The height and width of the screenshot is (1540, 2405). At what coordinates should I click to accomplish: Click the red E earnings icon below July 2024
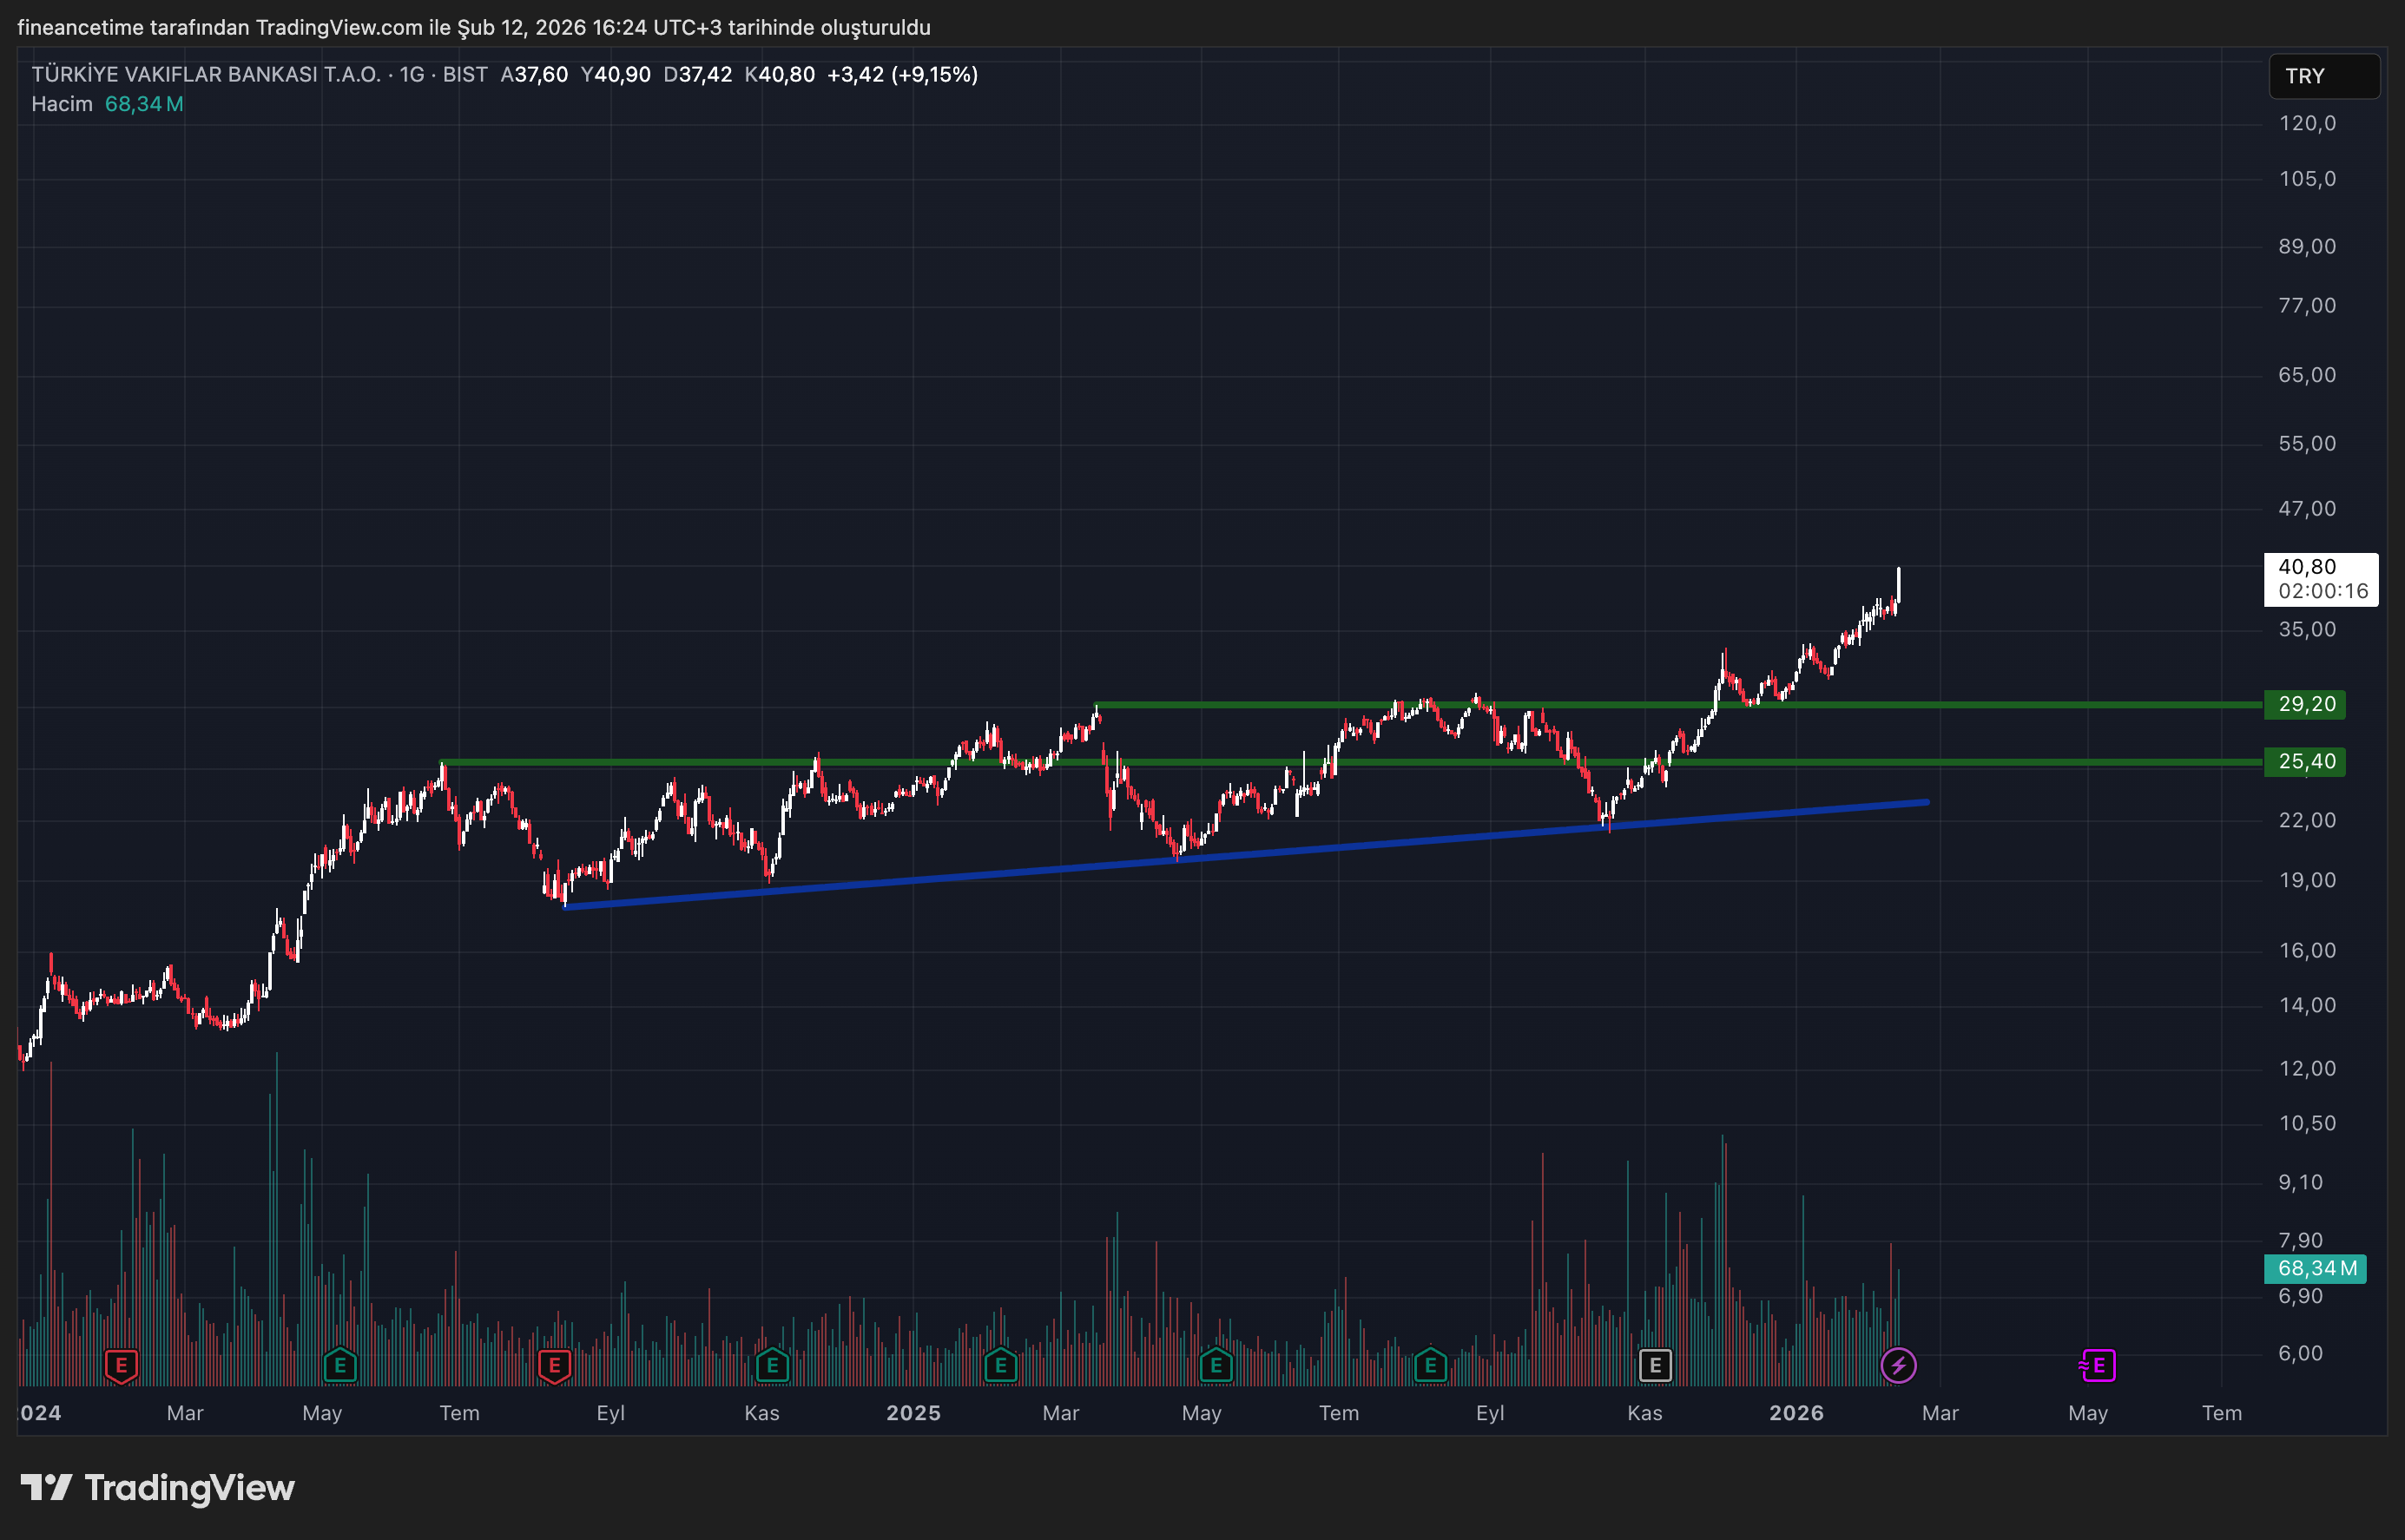pos(554,1365)
